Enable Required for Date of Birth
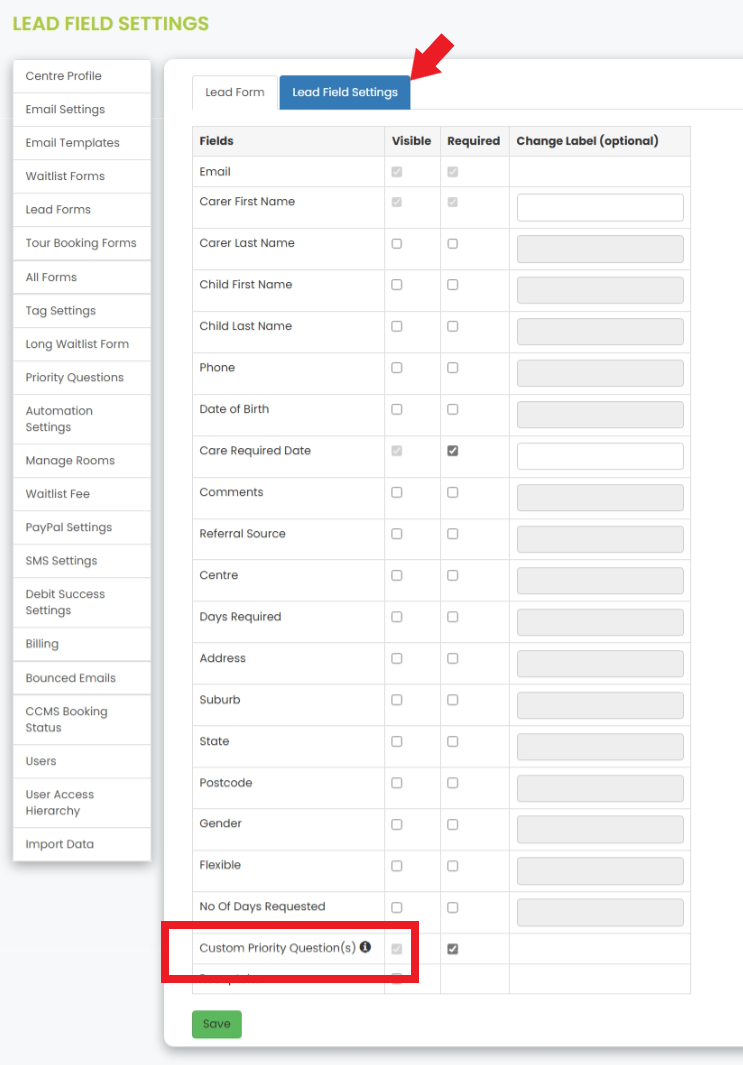The width and height of the screenshot is (743, 1065). click(x=452, y=409)
